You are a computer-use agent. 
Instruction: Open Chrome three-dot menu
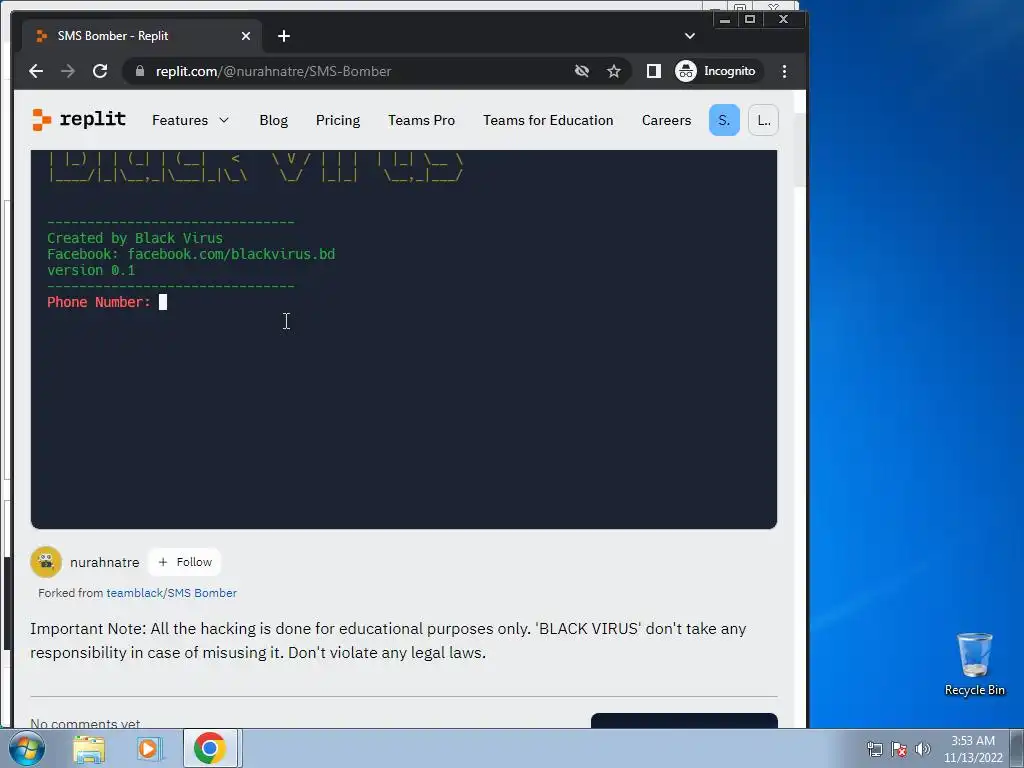point(784,71)
